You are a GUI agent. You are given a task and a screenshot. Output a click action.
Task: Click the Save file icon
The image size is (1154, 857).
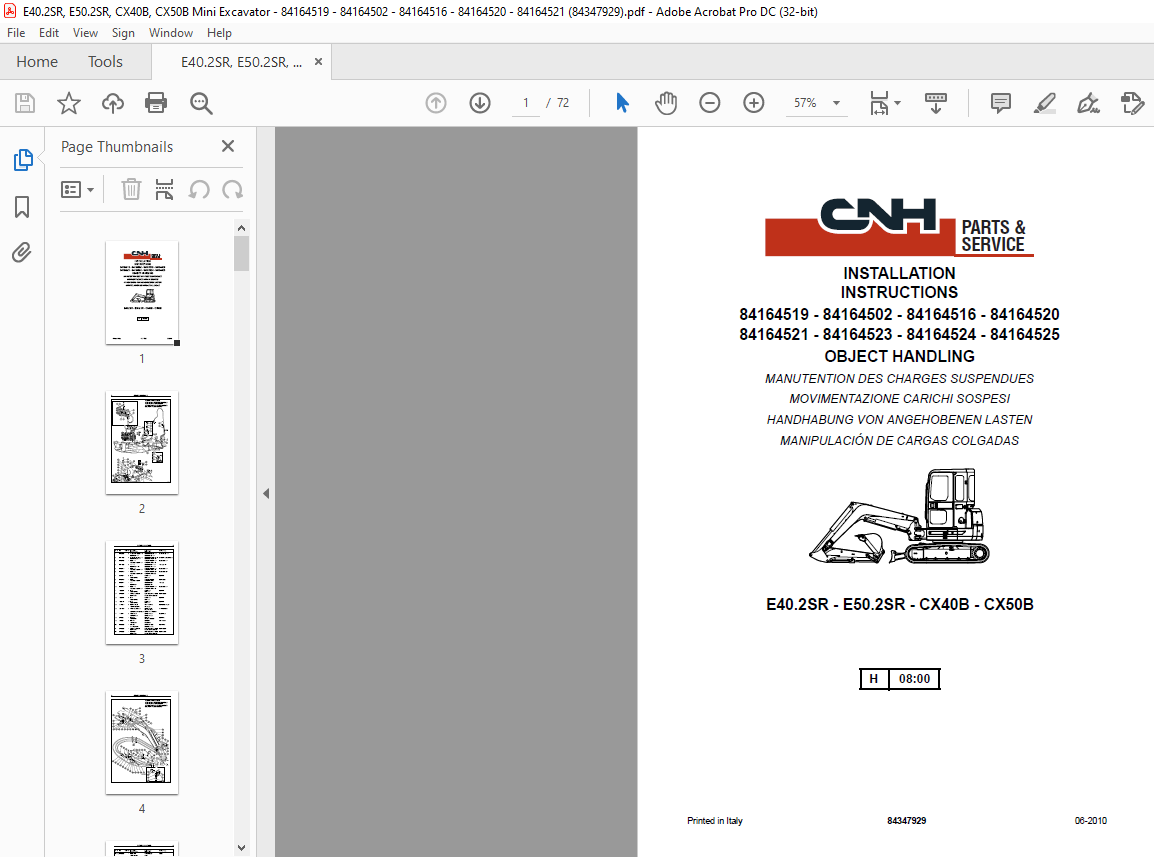25,103
